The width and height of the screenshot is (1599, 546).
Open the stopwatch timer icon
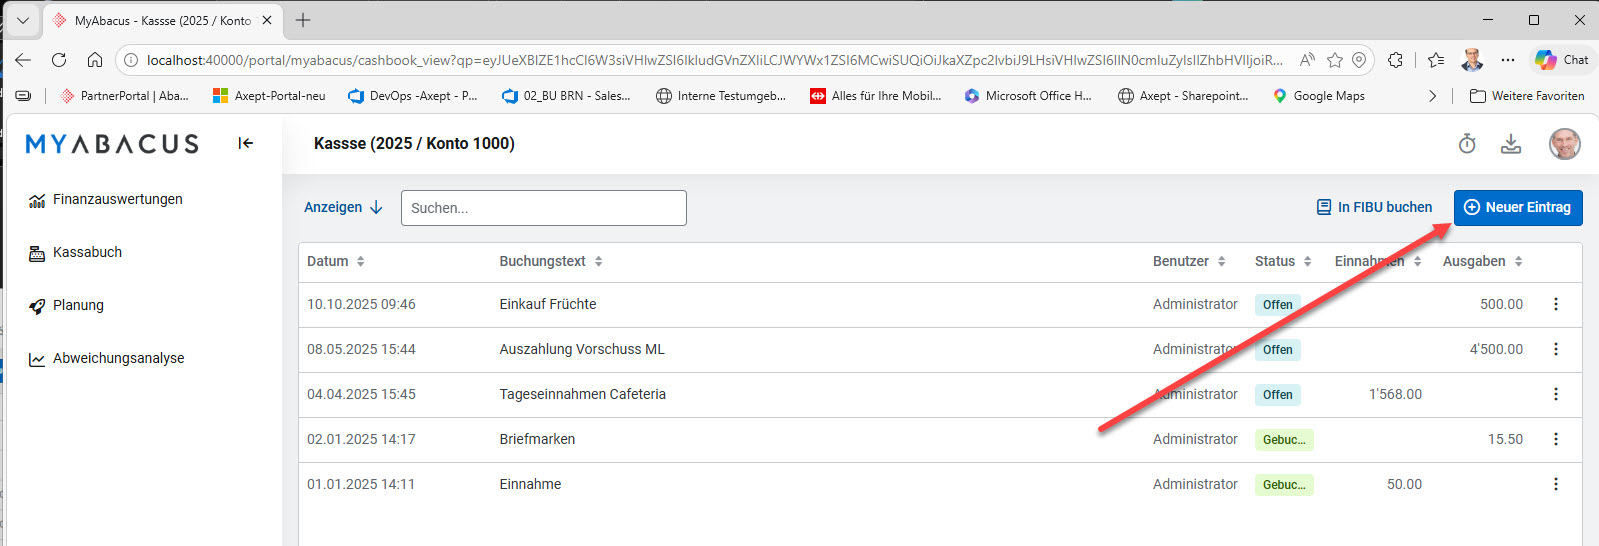(x=1467, y=144)
